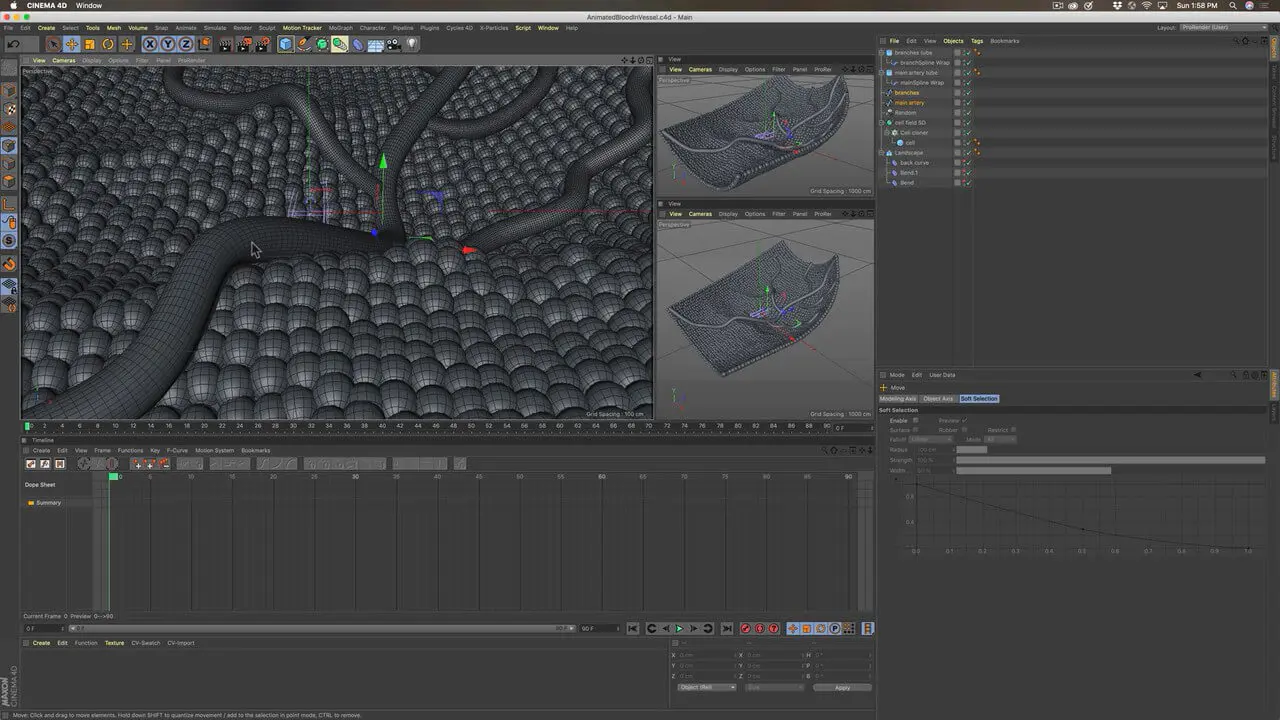Toggle enable checkmark for Bend.1

coord(968,173)
